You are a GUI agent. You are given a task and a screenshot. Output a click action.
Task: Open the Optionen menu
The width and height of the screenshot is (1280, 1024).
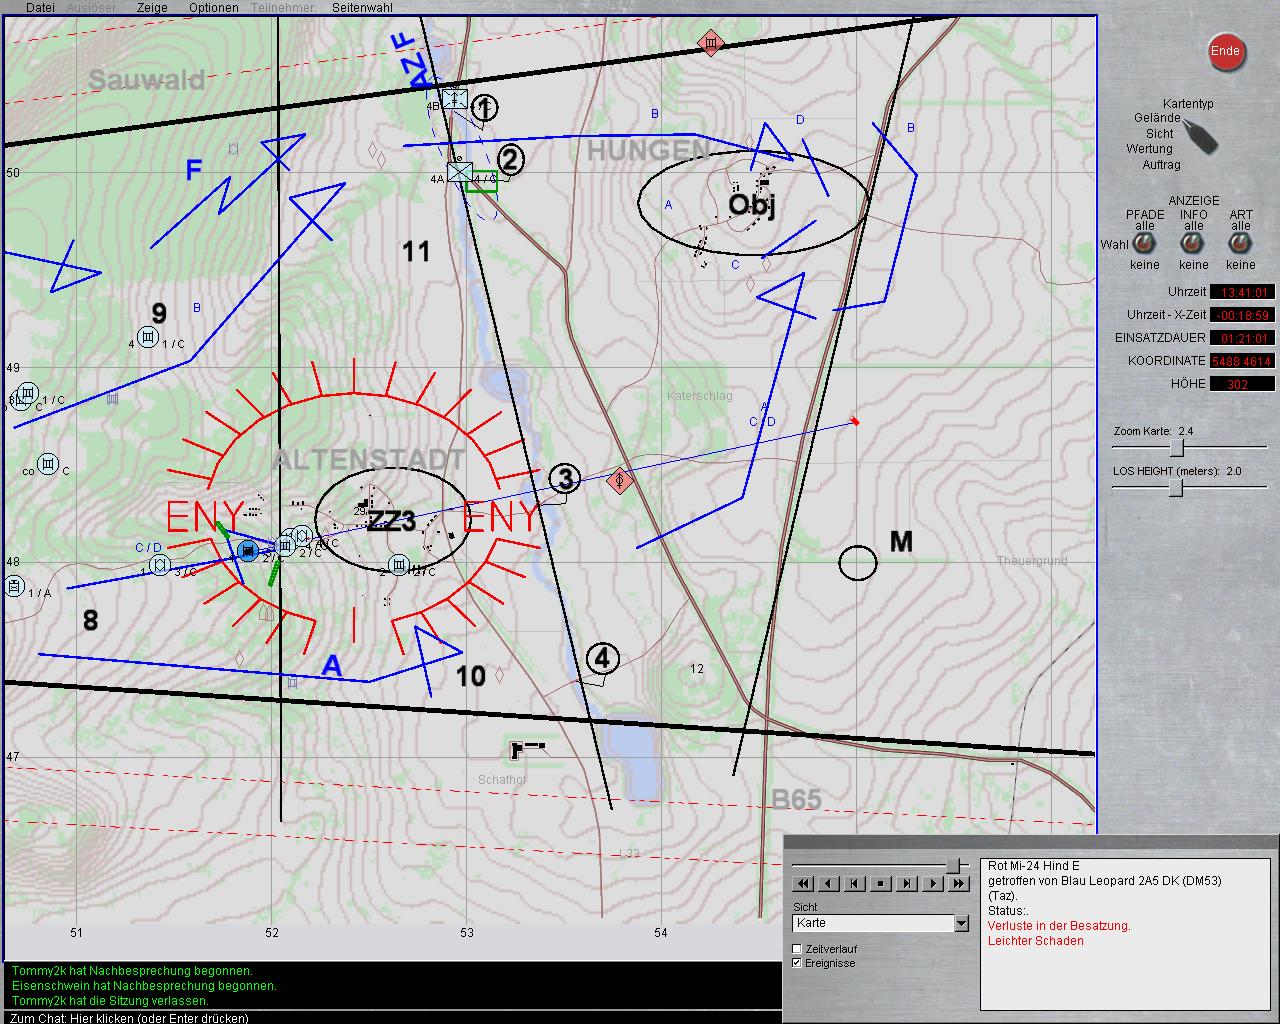click(x=213, y=7)
